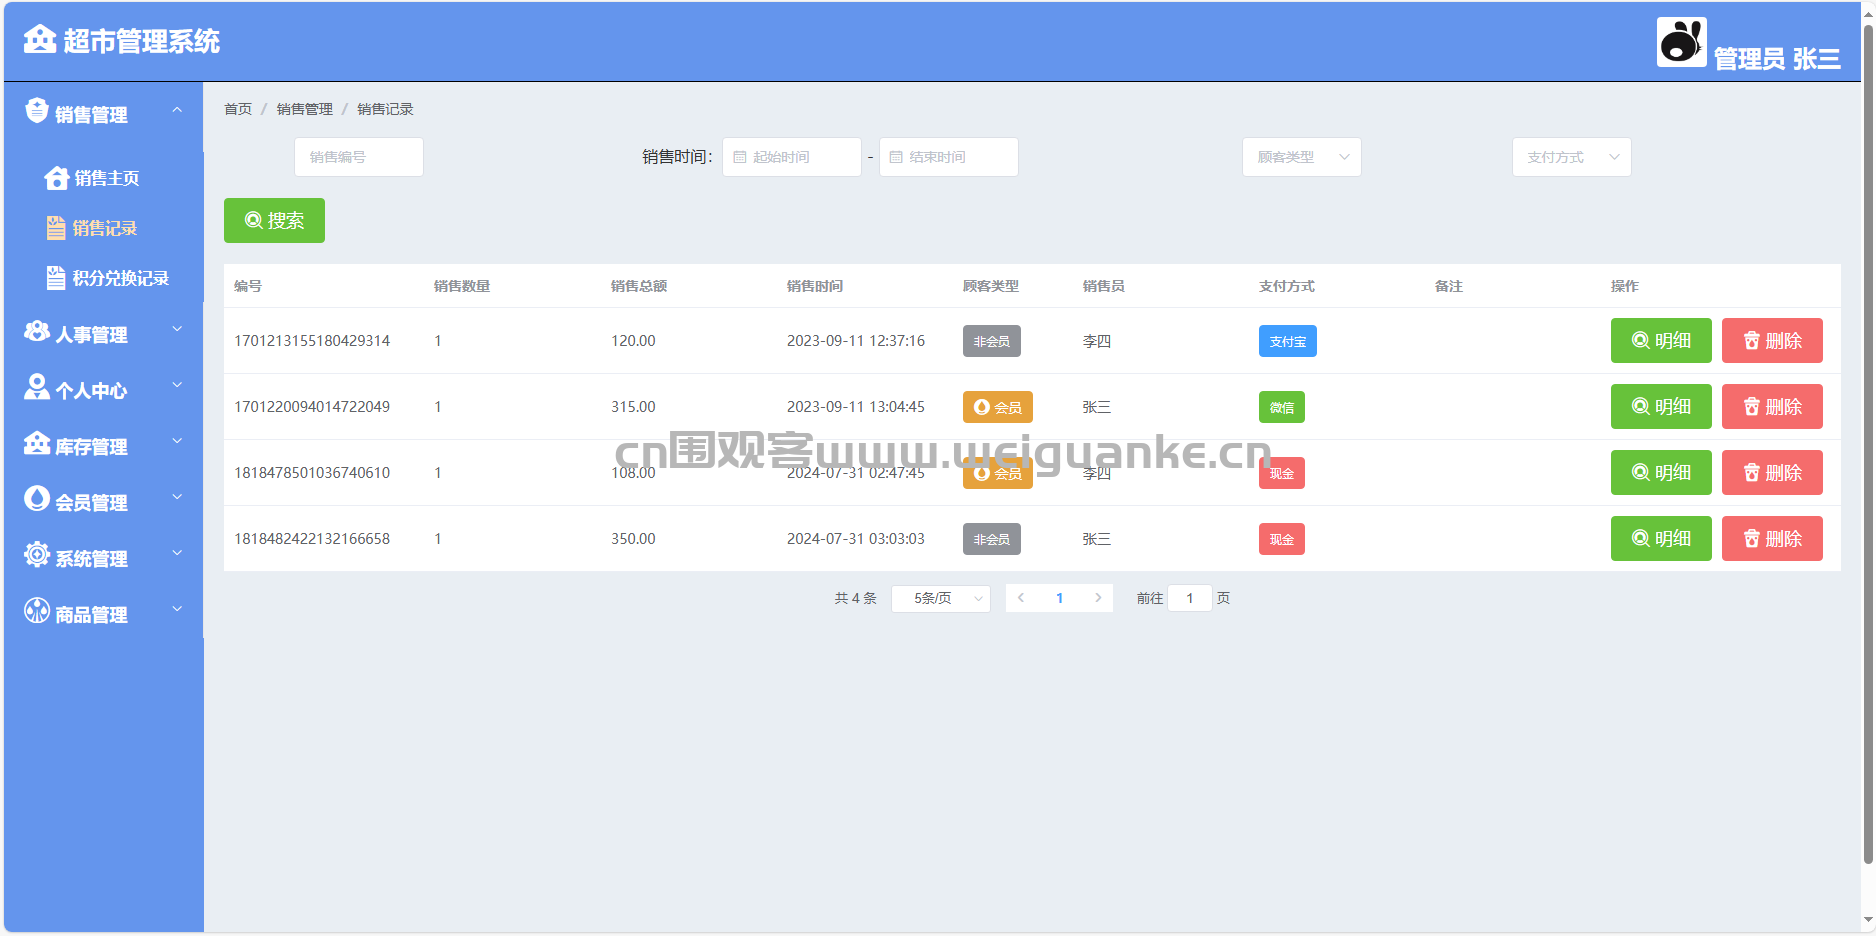Click the 销售总额 column header
This screenshot has height=936, width=1876.
click(x=639, y=286)
